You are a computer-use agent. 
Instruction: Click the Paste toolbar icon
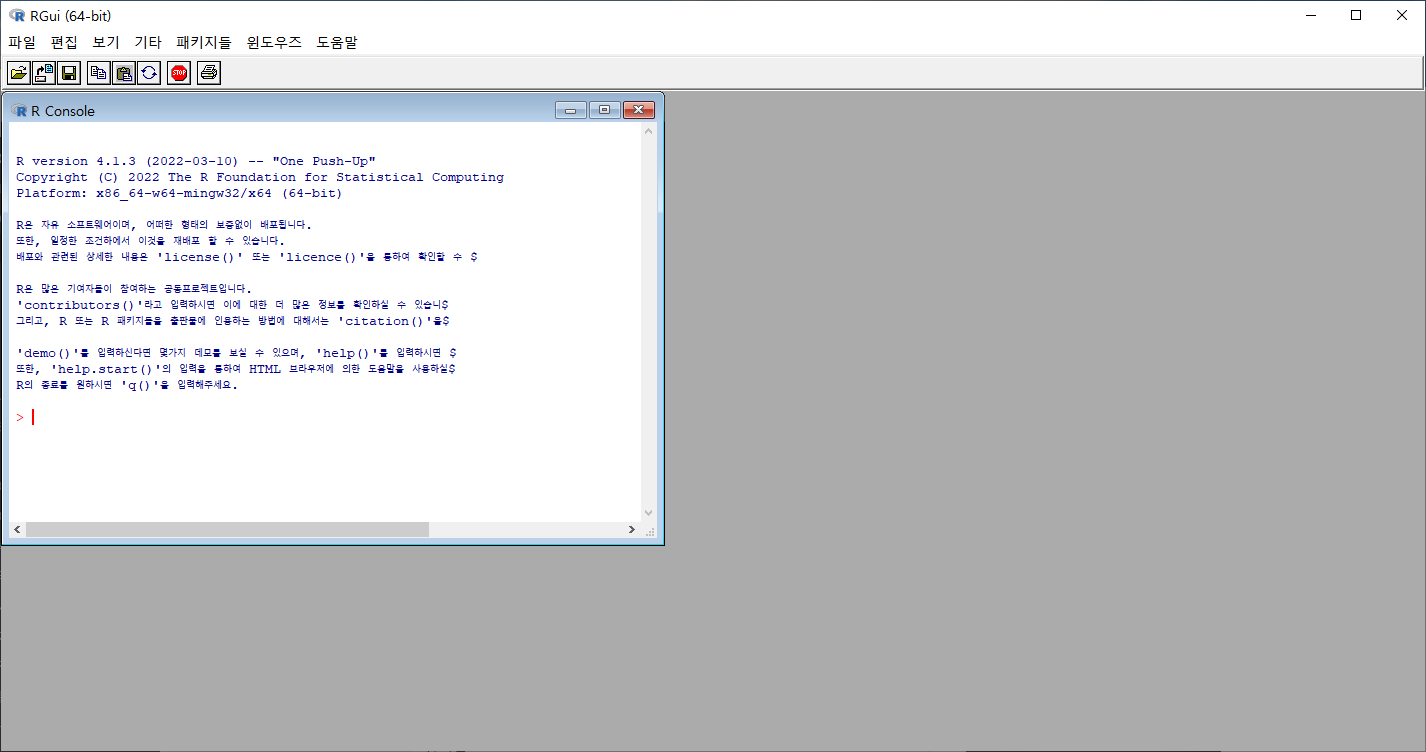pos(124,73)
